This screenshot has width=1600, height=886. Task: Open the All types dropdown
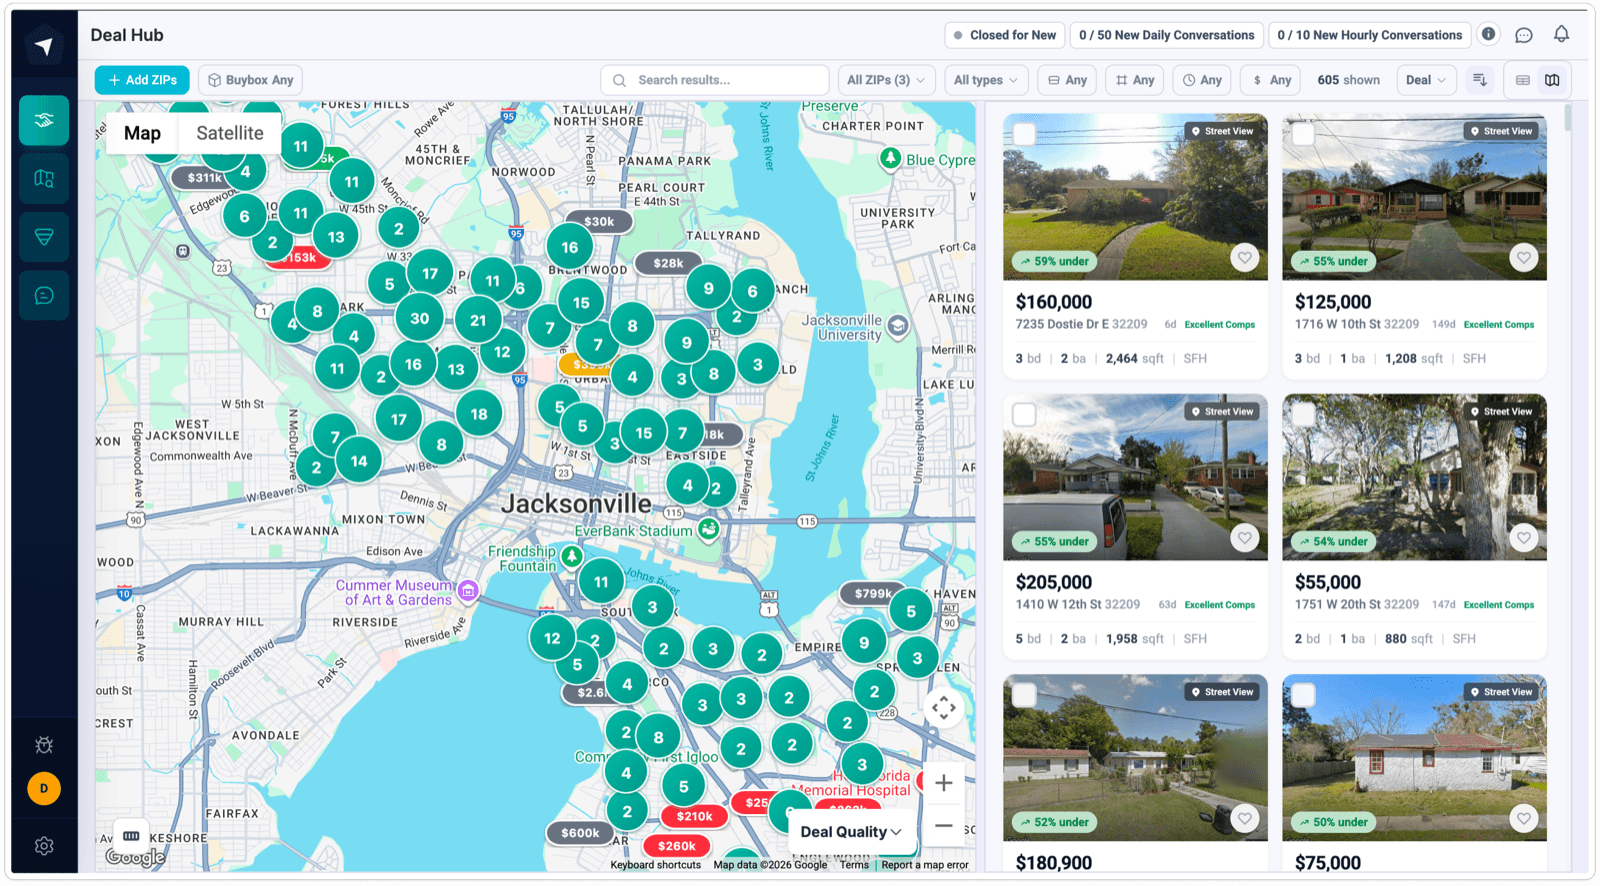(x=985, y=80)
